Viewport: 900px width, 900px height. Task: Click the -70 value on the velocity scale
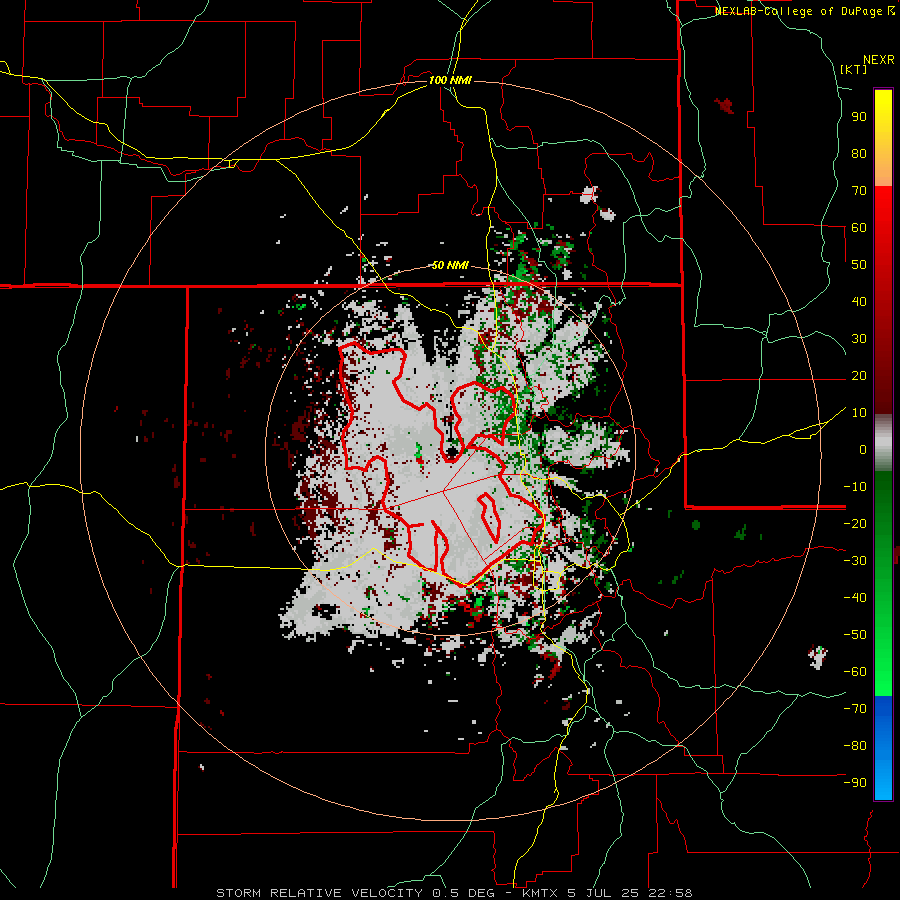855,709
